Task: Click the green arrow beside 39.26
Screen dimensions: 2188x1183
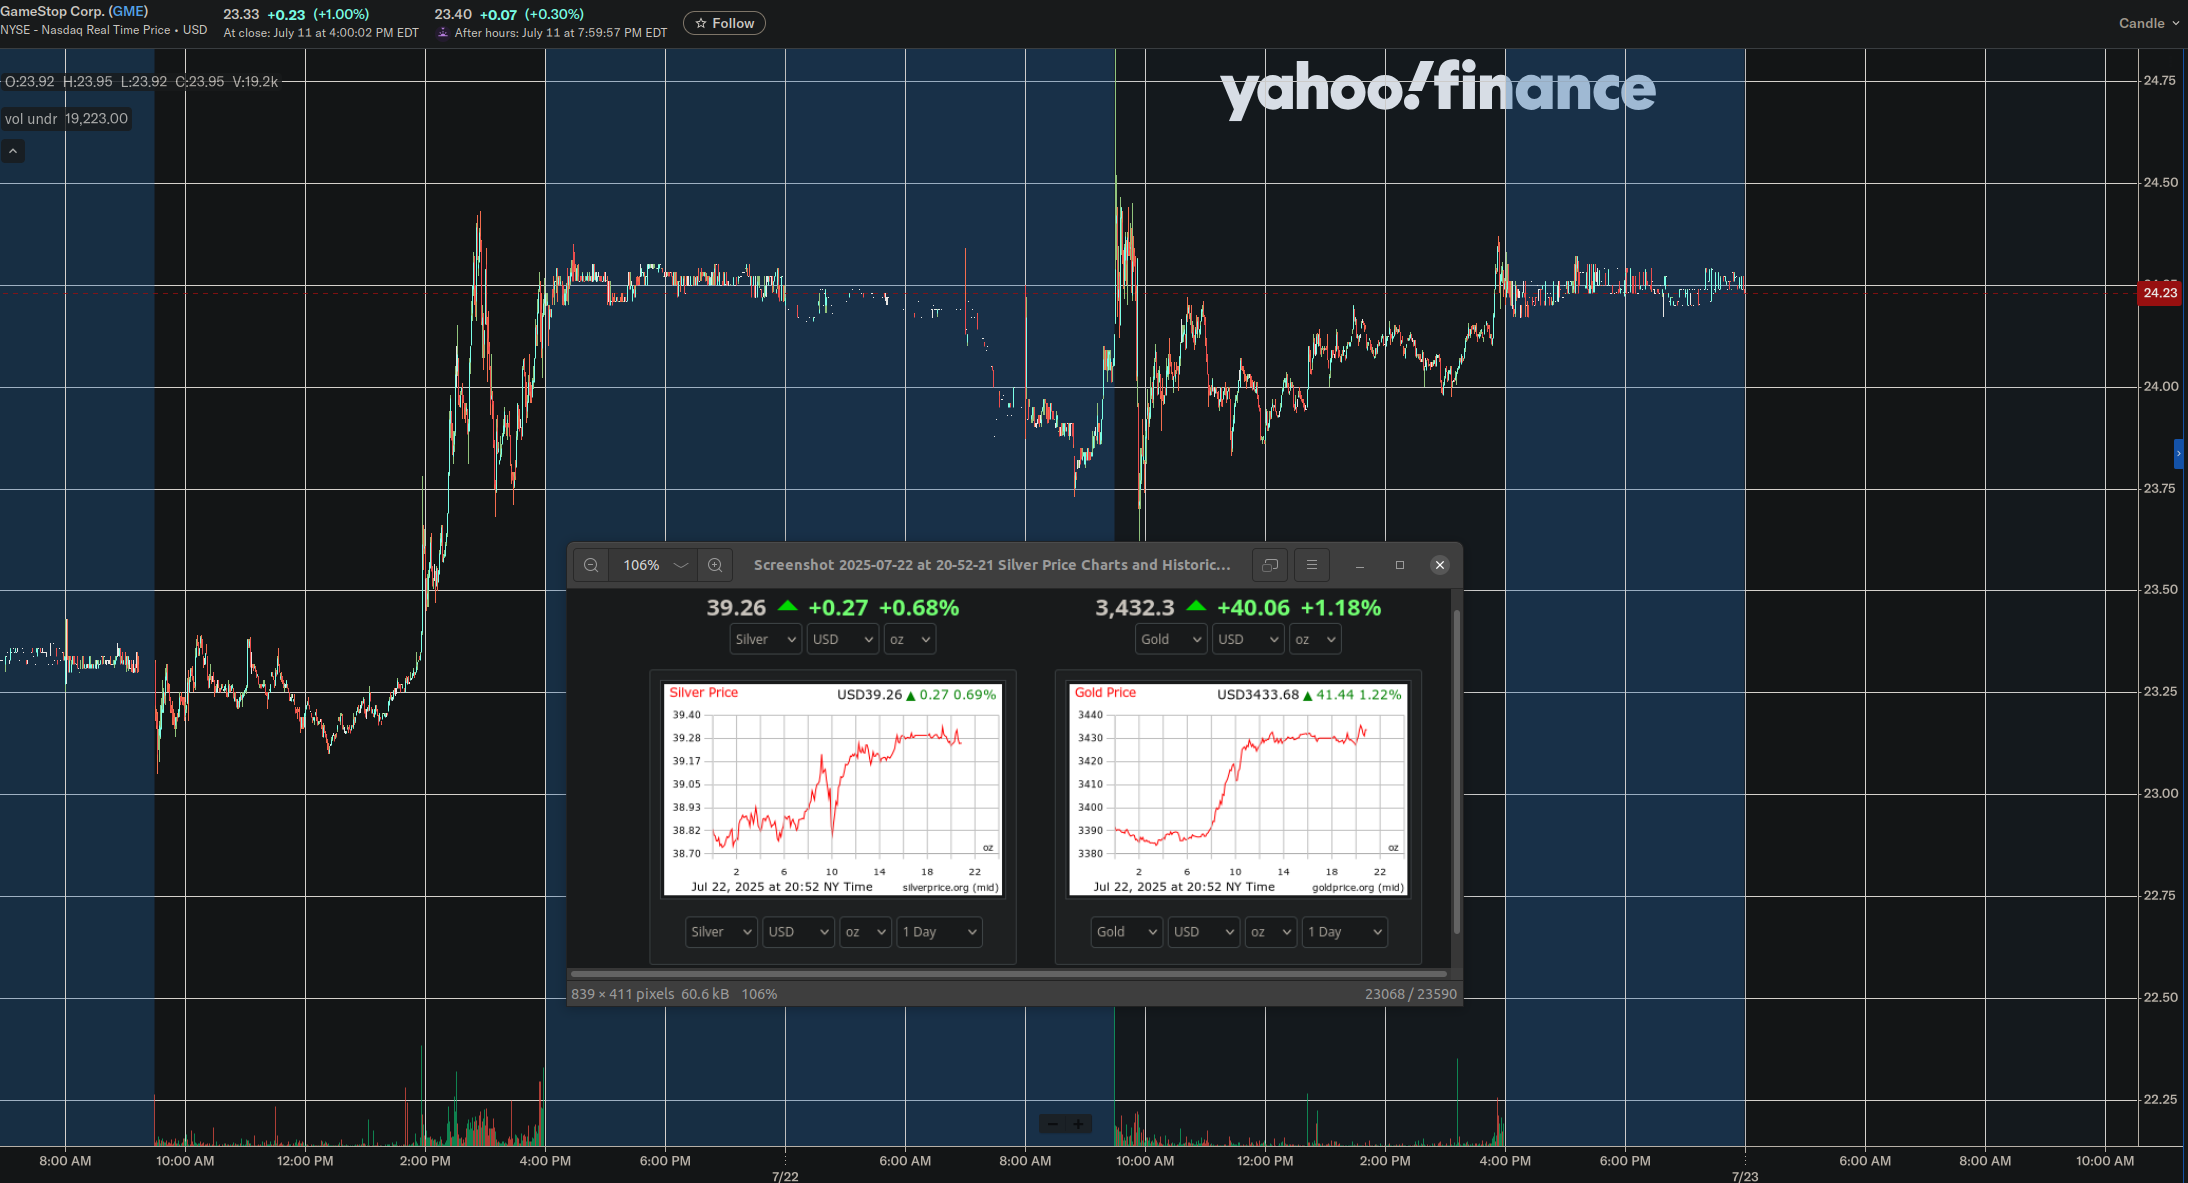Action: (x=788, y=606)
